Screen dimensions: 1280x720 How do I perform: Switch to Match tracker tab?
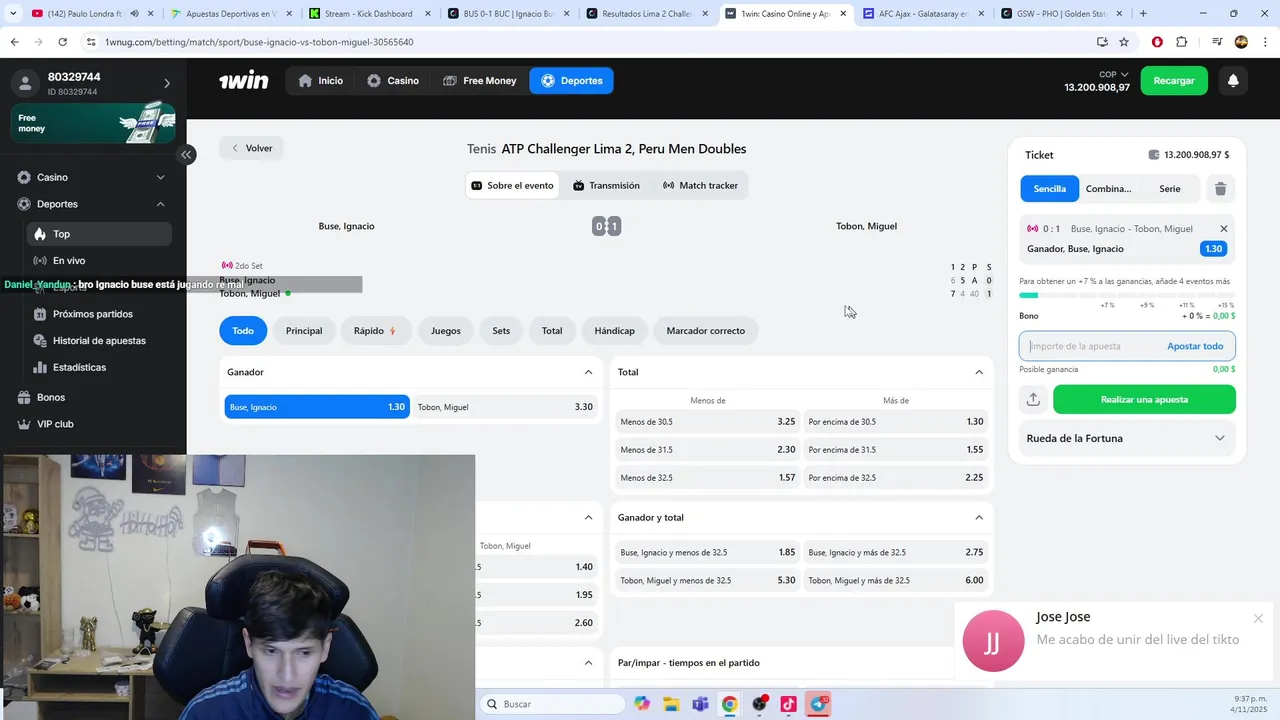pos(700,186)
